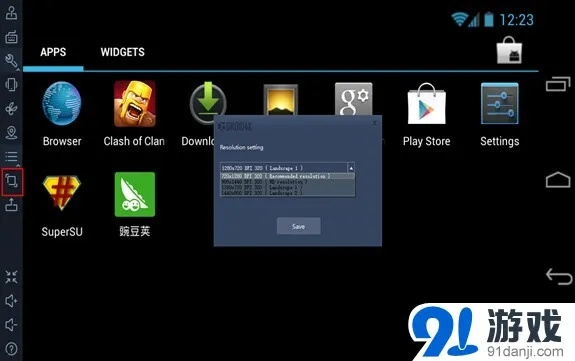Click the battery status icon

(x=489, y=19)
